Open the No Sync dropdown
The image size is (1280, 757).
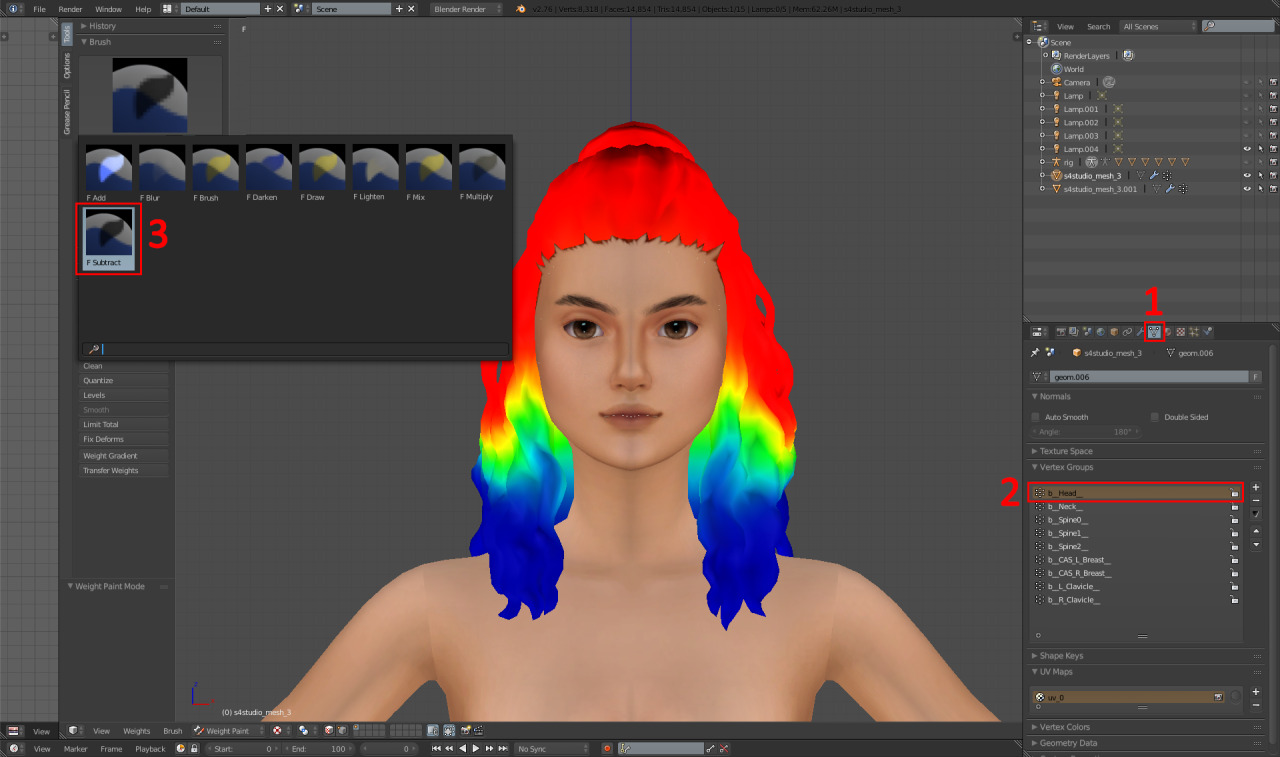[553, 748]
